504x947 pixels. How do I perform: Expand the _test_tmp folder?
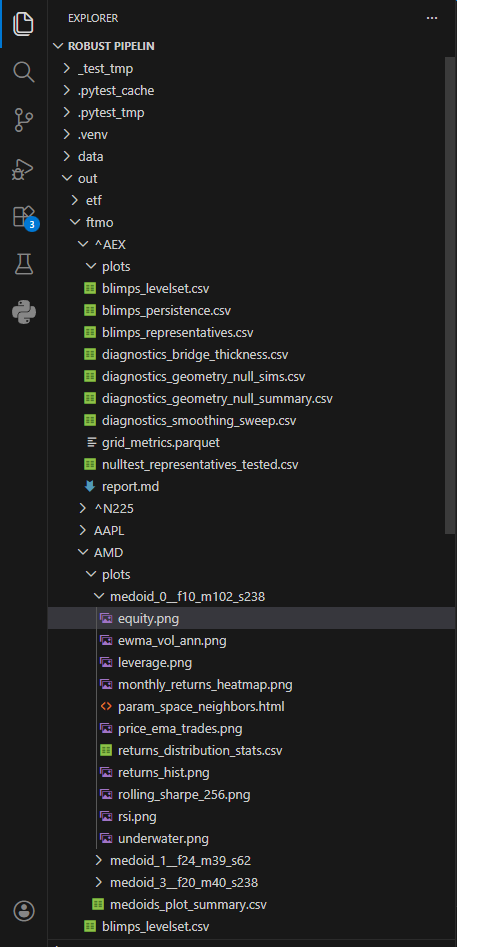(66, 68)
